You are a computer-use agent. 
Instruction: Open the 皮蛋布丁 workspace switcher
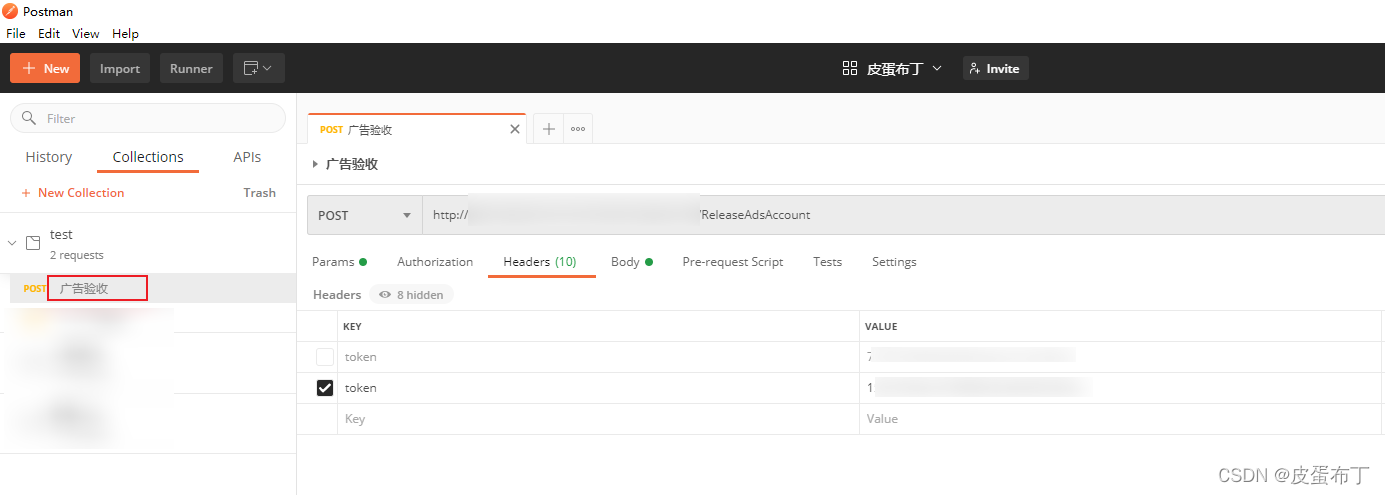[x=893, y=68]
